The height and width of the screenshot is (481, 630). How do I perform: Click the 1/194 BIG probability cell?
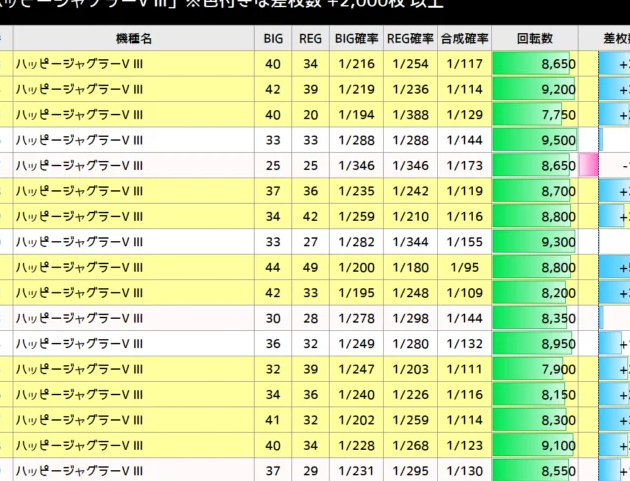click(x=355, y=115)
